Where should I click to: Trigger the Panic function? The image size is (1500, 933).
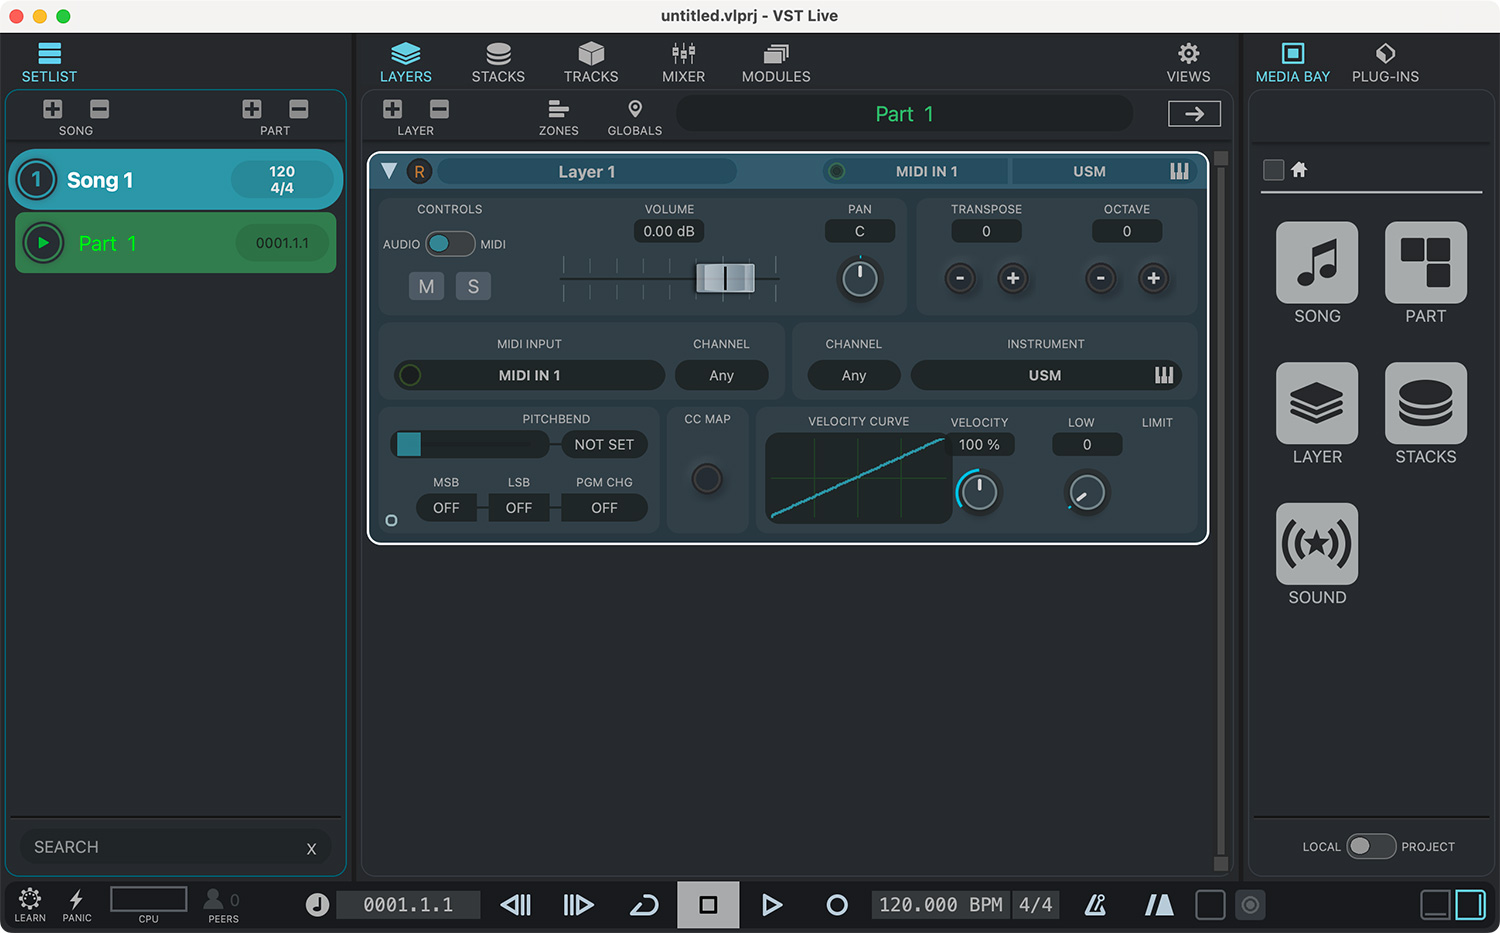(76, 905)
